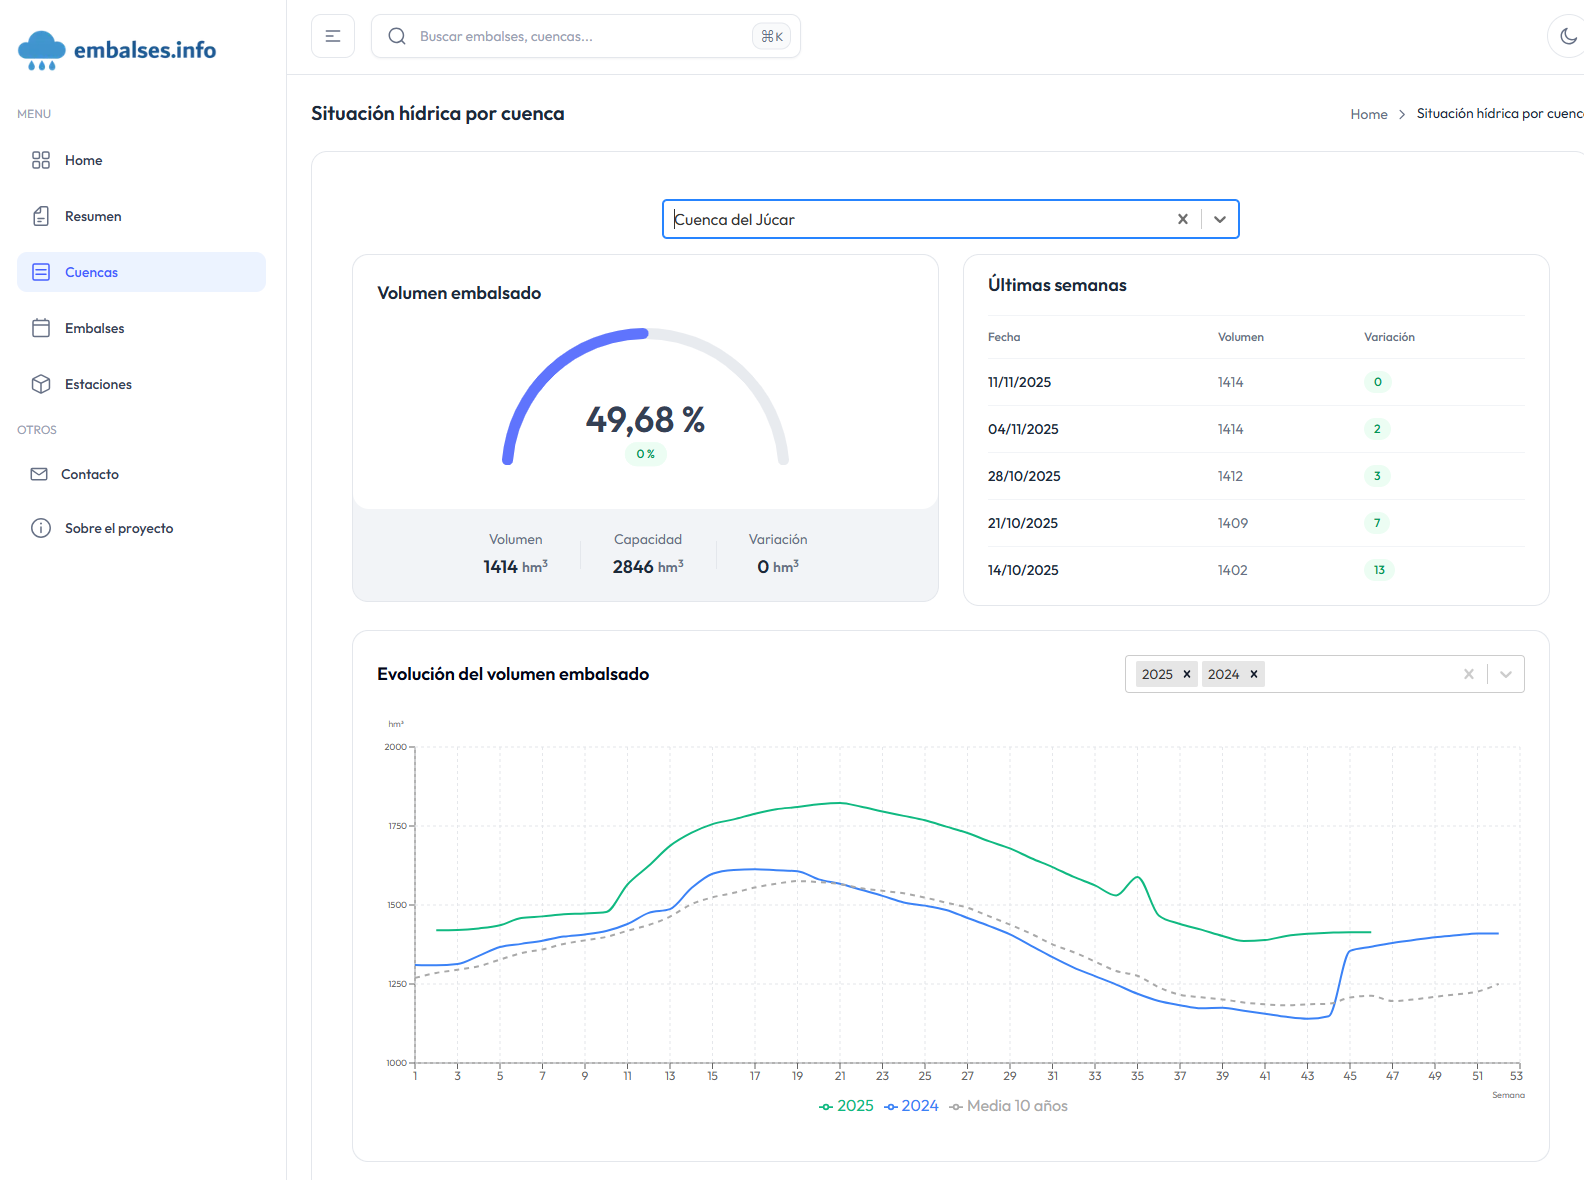Toggle the 2025 series in chart legend
Image resolution: width=1584 pixels, height=1180 pixels.
846,1106
